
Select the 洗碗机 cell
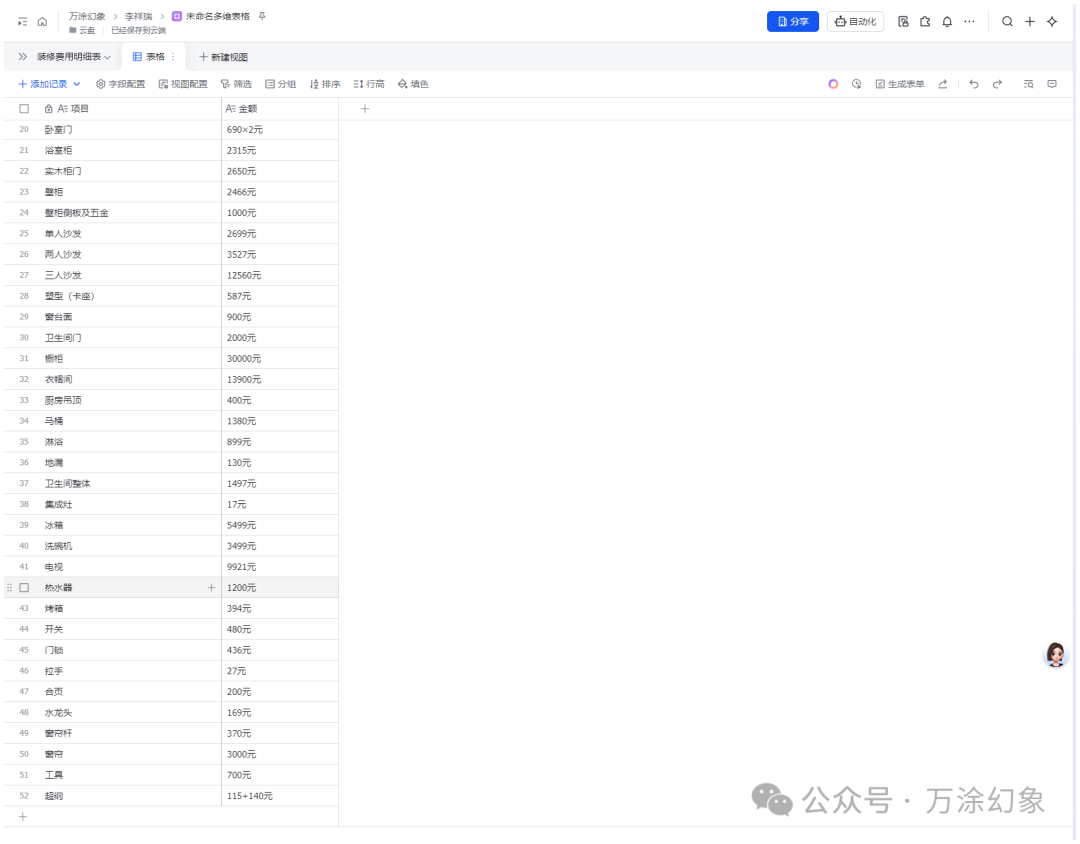pos(129,546)
